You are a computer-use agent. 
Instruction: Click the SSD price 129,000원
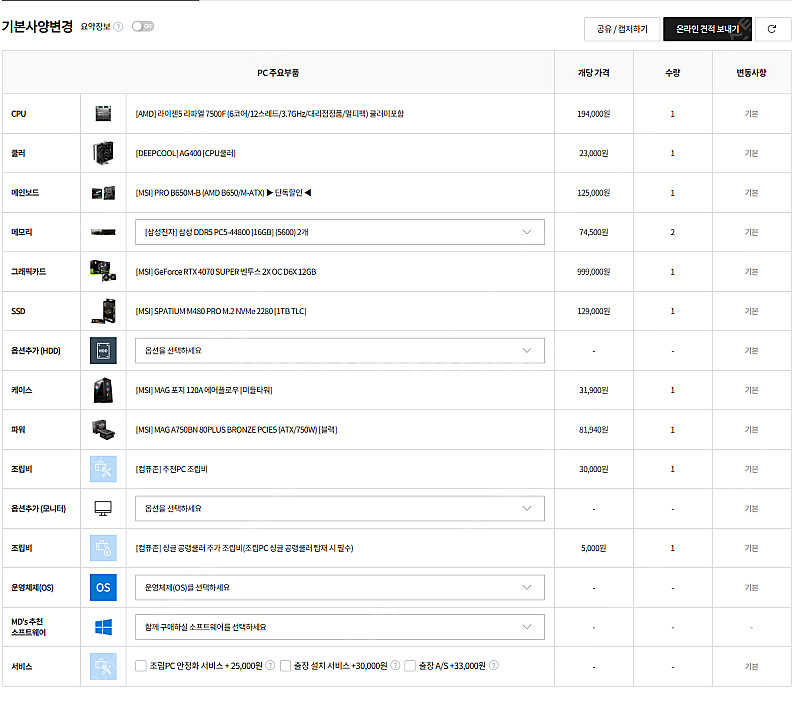pyautogui.click(x=593, y=311)
